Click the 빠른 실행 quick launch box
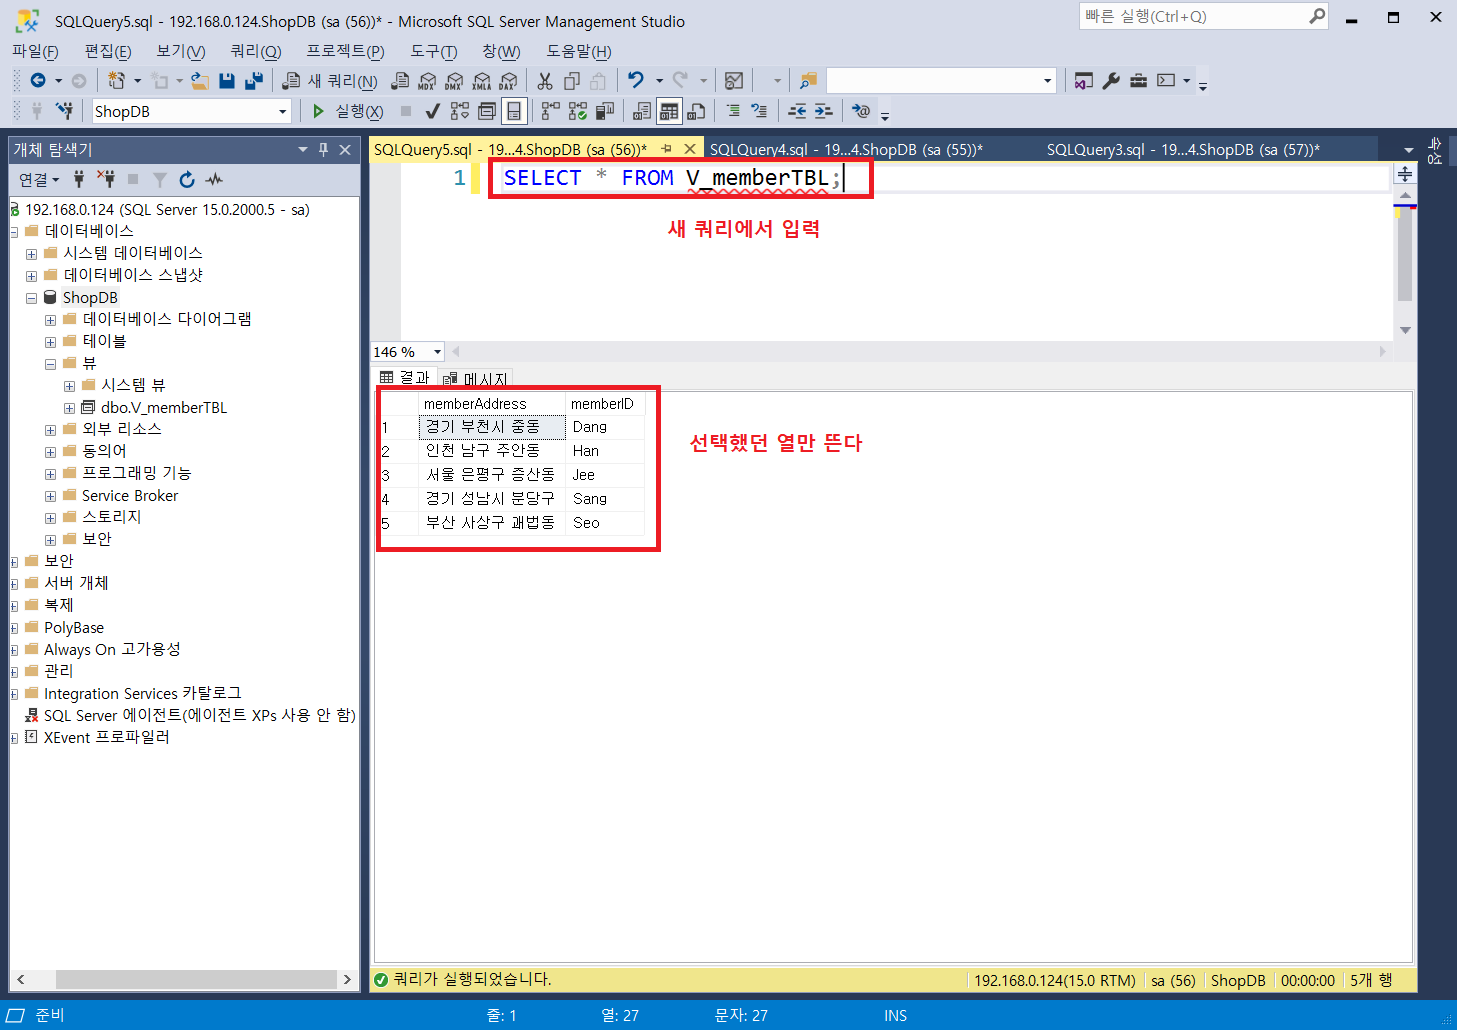The image size is (1457, 1030). point(1203,16)
